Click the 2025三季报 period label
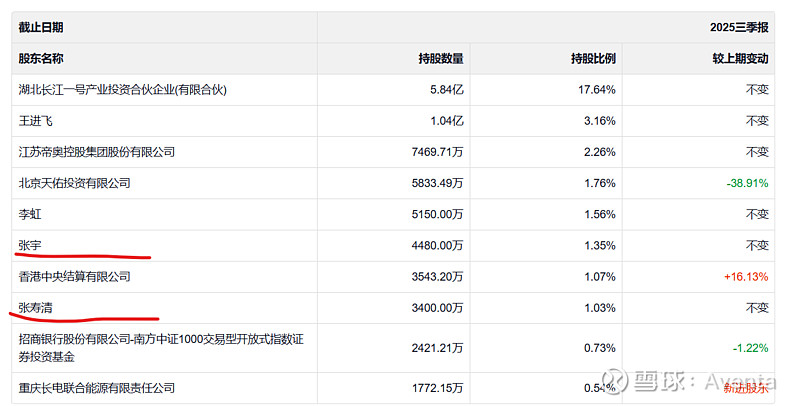Viewport: 800px width, 406px height. click(x=738, y=28)
